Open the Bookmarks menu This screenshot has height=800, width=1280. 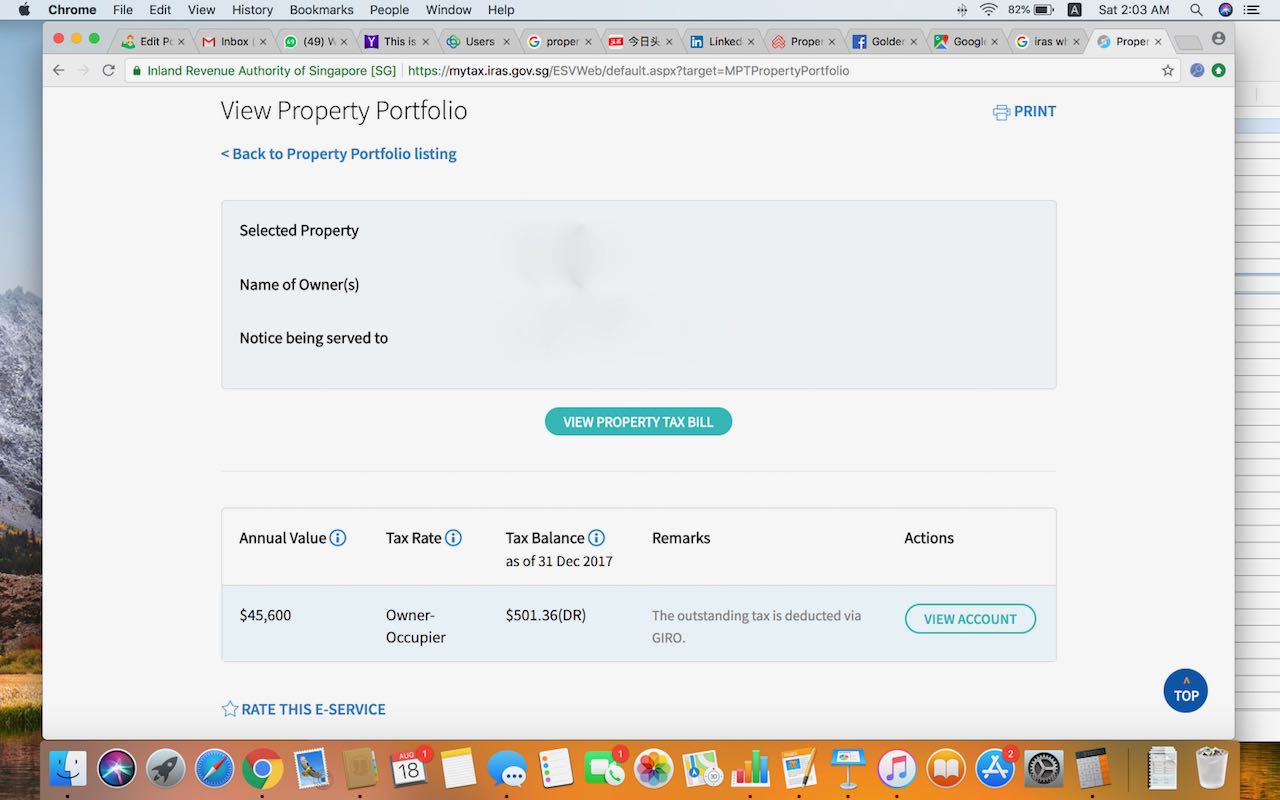point(321,10)
